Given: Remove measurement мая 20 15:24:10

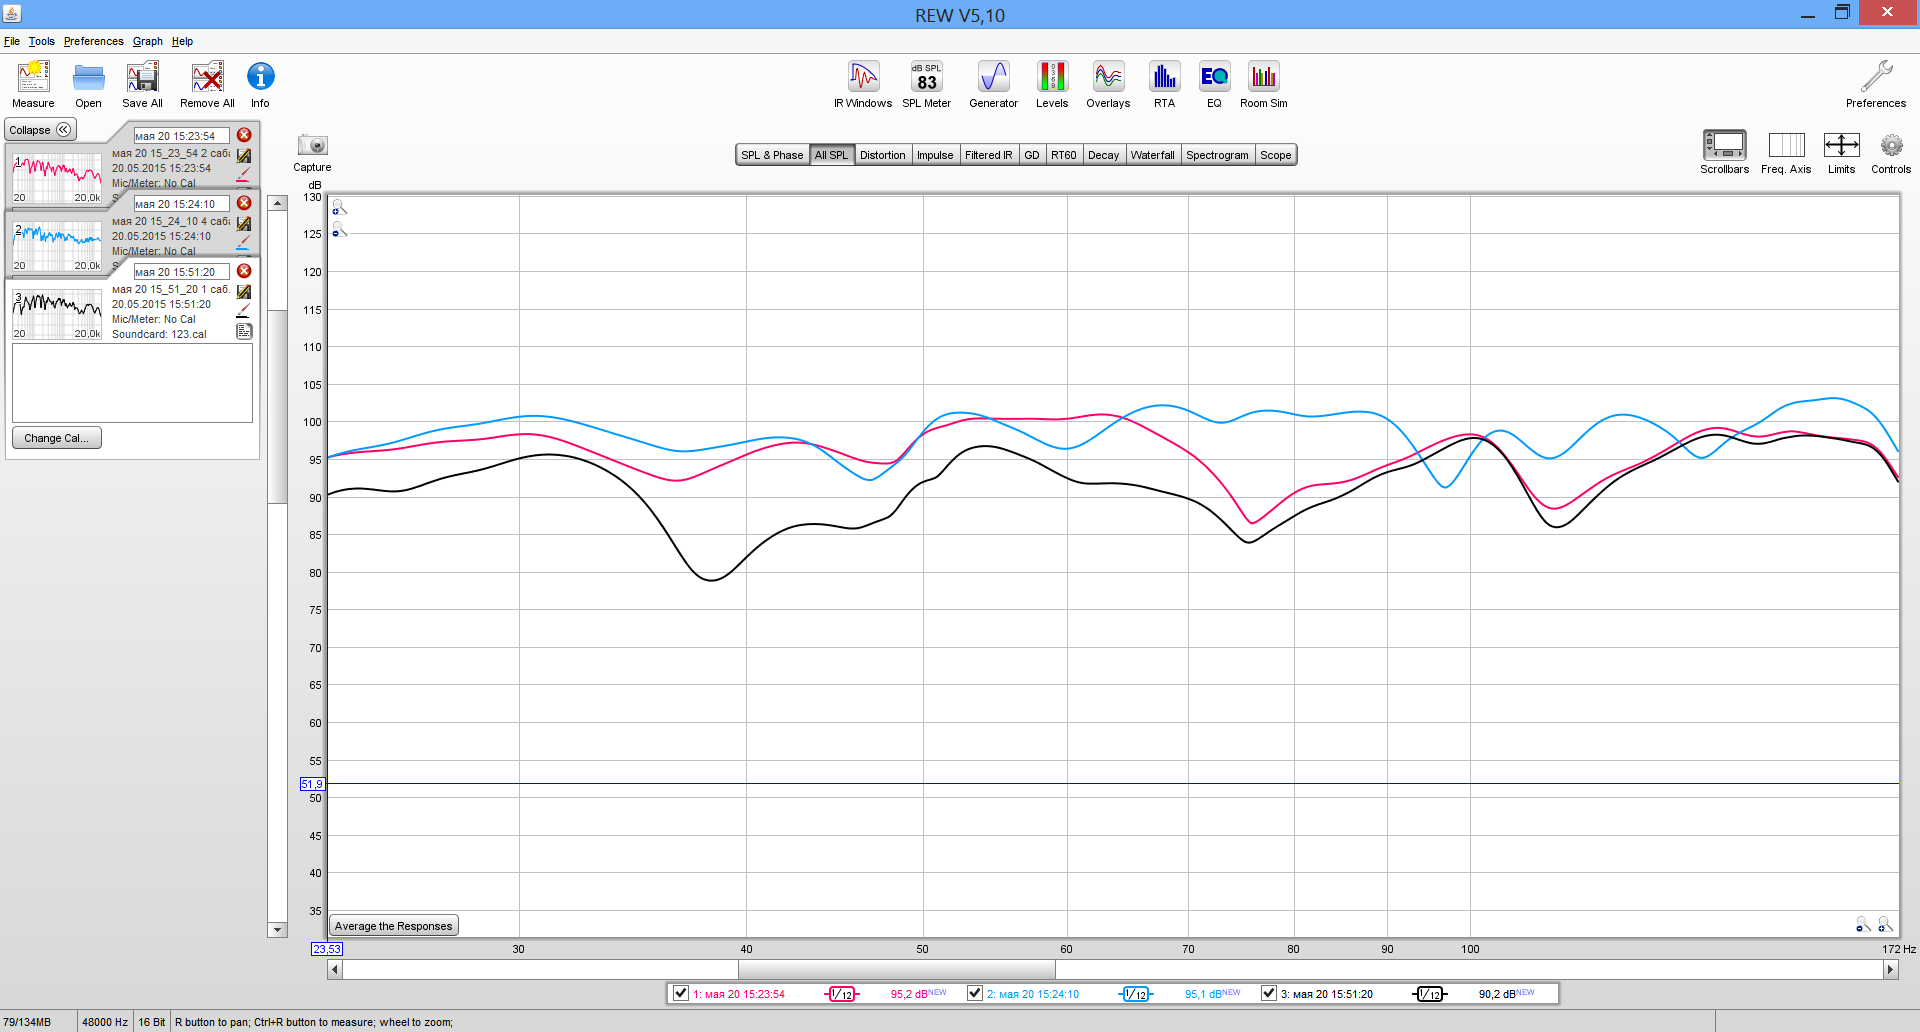Looking at the screenshot, I should point(244,203).
